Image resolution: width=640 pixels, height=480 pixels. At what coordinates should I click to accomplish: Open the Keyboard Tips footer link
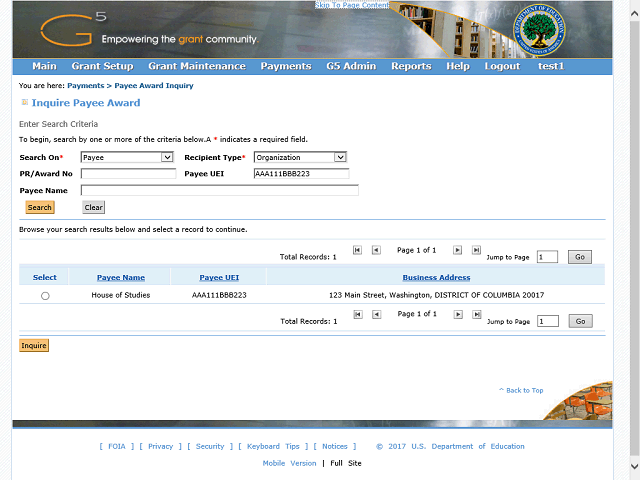tap(273, 446)
